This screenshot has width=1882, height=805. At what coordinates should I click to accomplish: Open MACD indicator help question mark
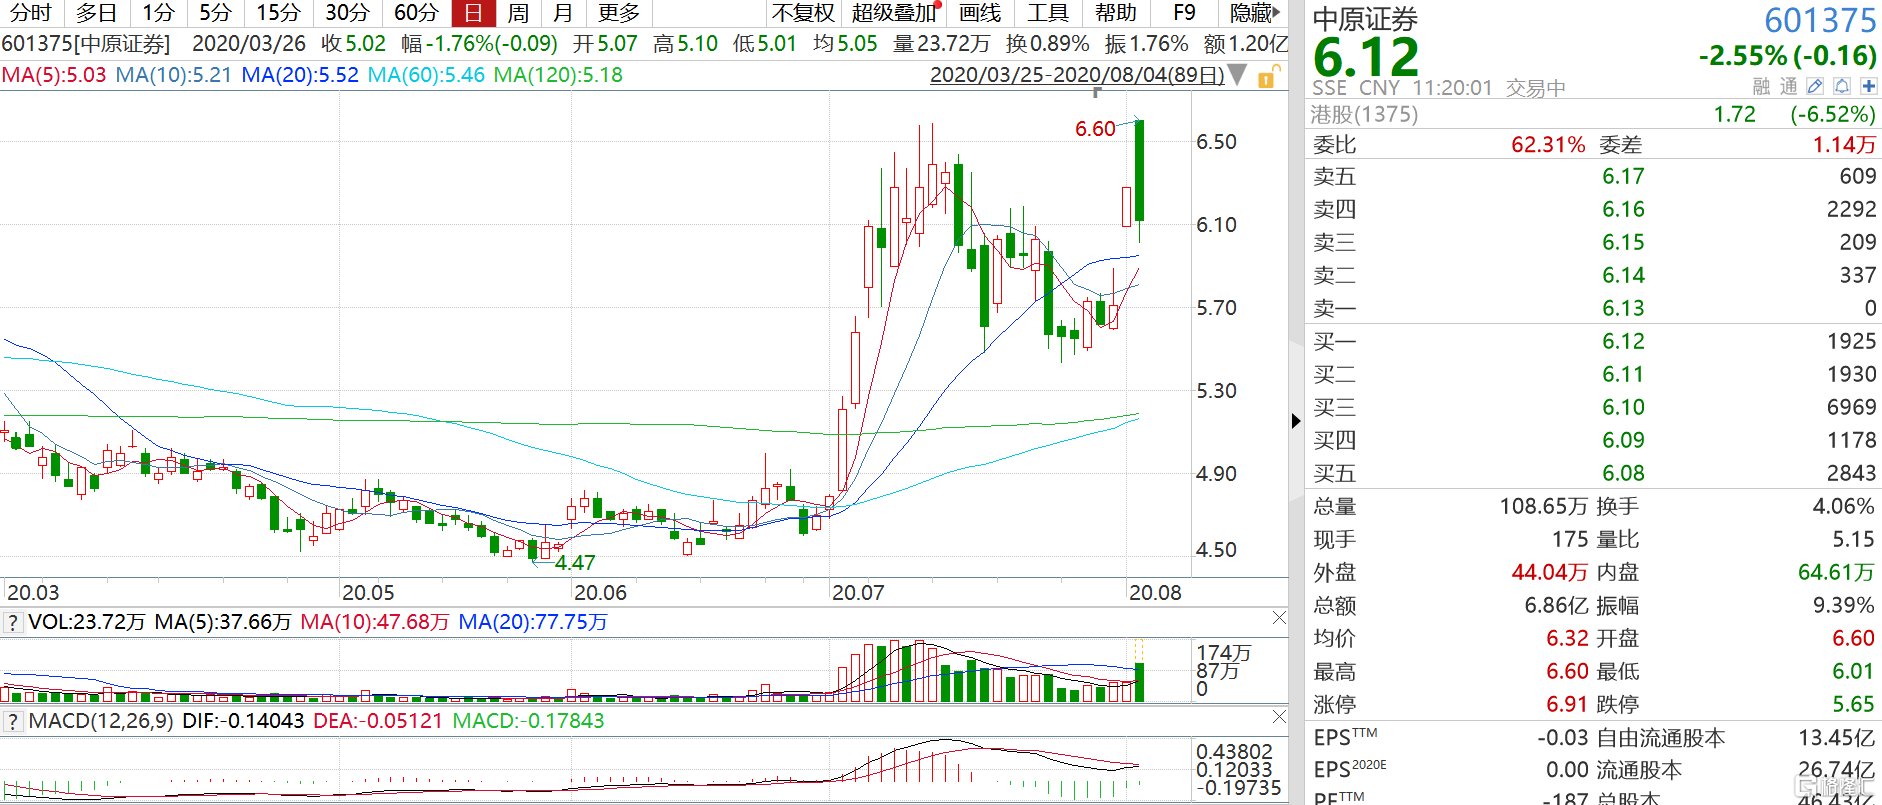12,721
